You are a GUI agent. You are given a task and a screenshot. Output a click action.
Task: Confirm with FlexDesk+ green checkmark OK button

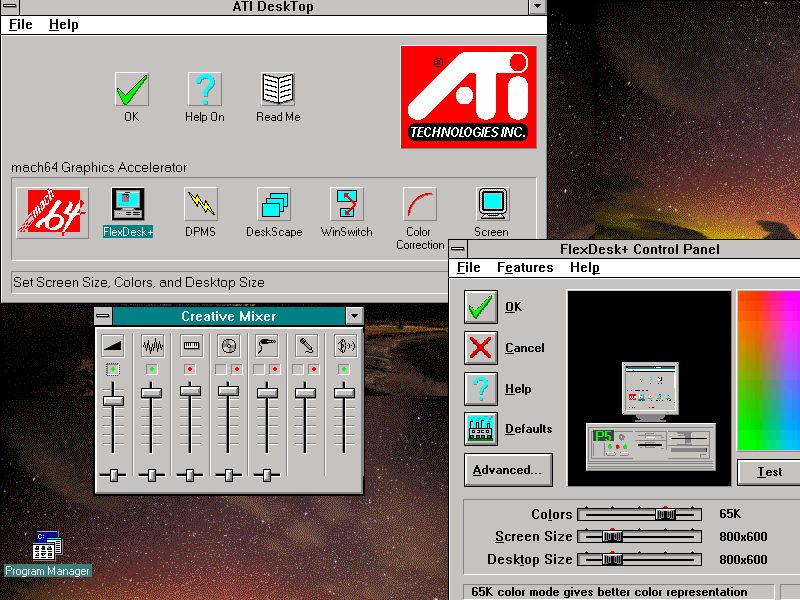coord(481,307)
